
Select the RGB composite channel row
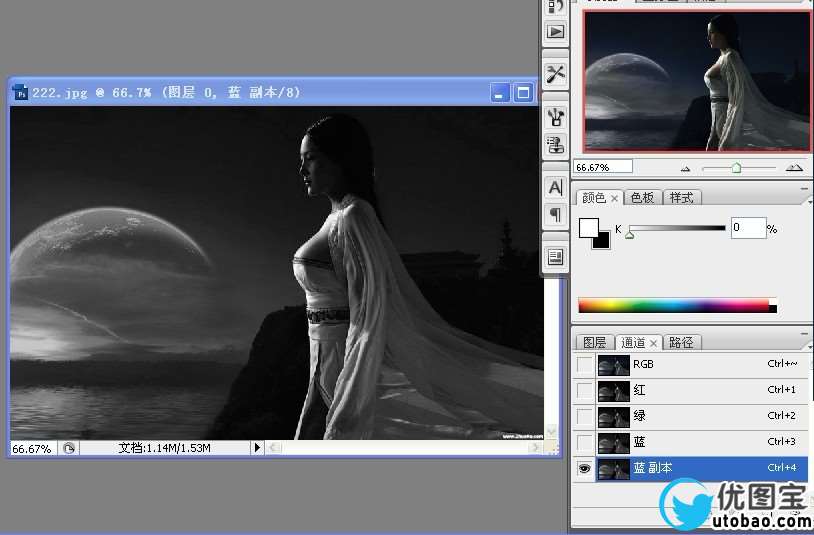(702, 365)
